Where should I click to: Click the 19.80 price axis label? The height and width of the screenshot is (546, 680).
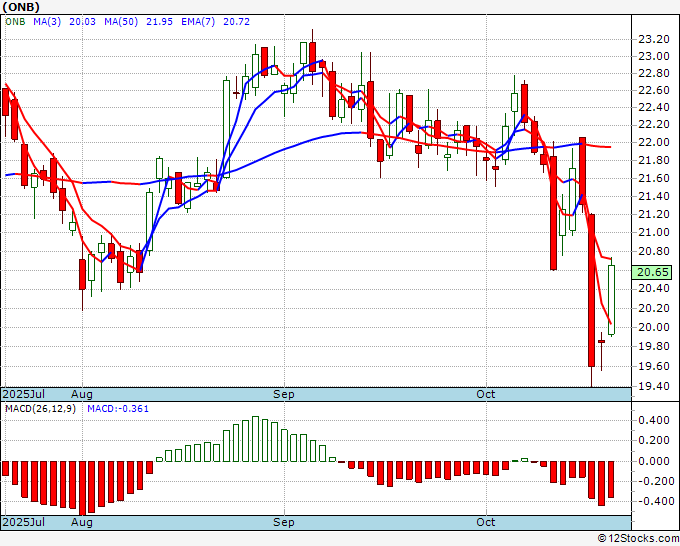[x=654, y=347]
